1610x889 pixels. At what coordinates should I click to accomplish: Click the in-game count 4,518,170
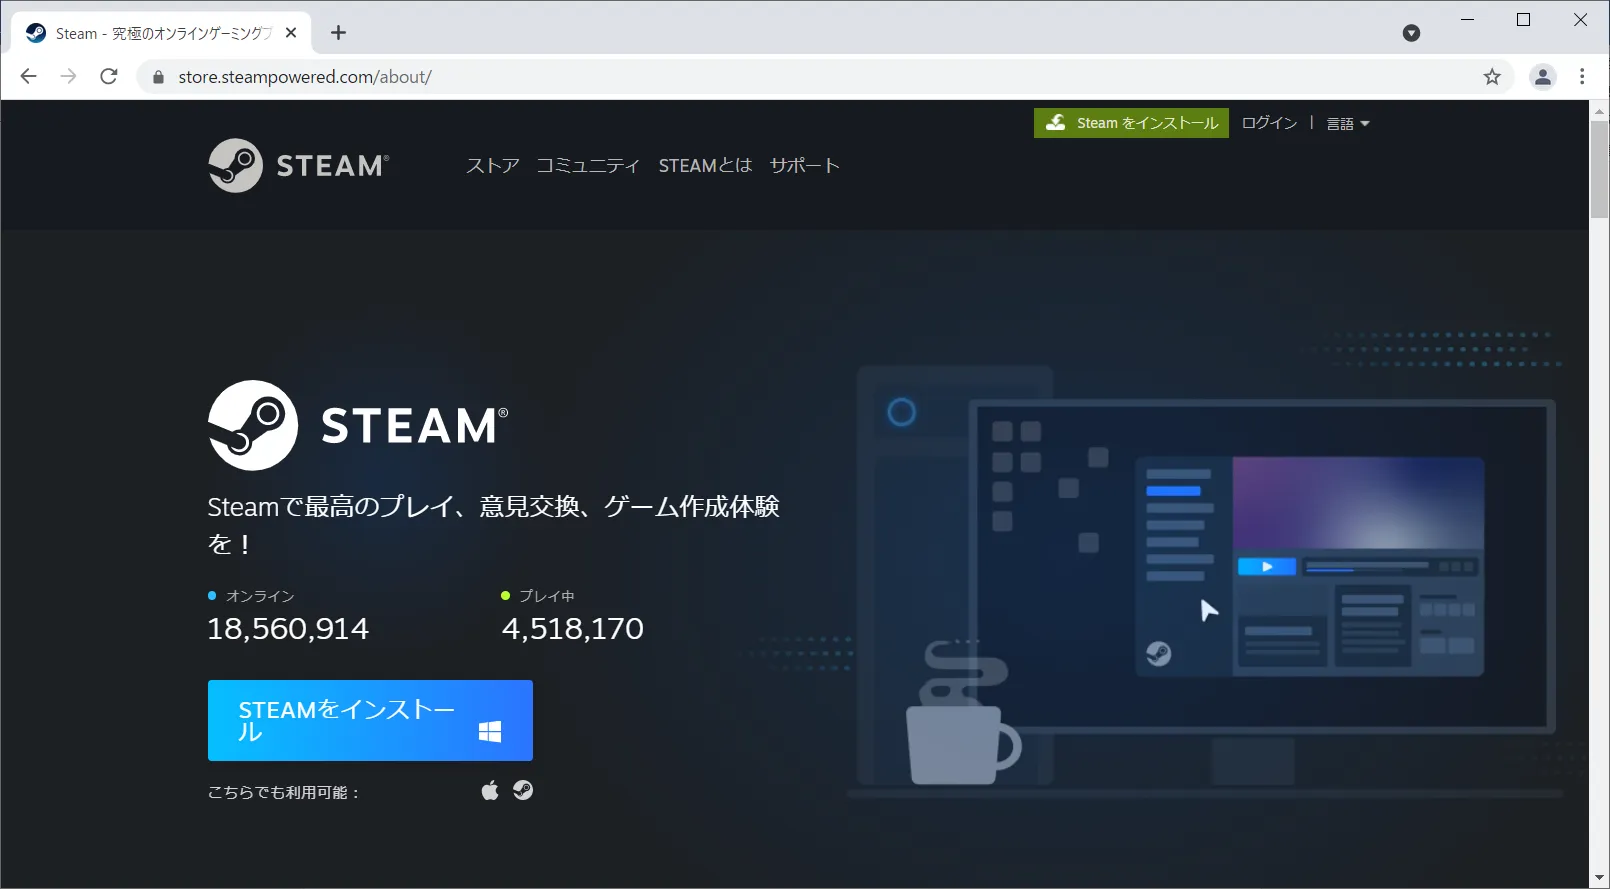coord(573,629)
